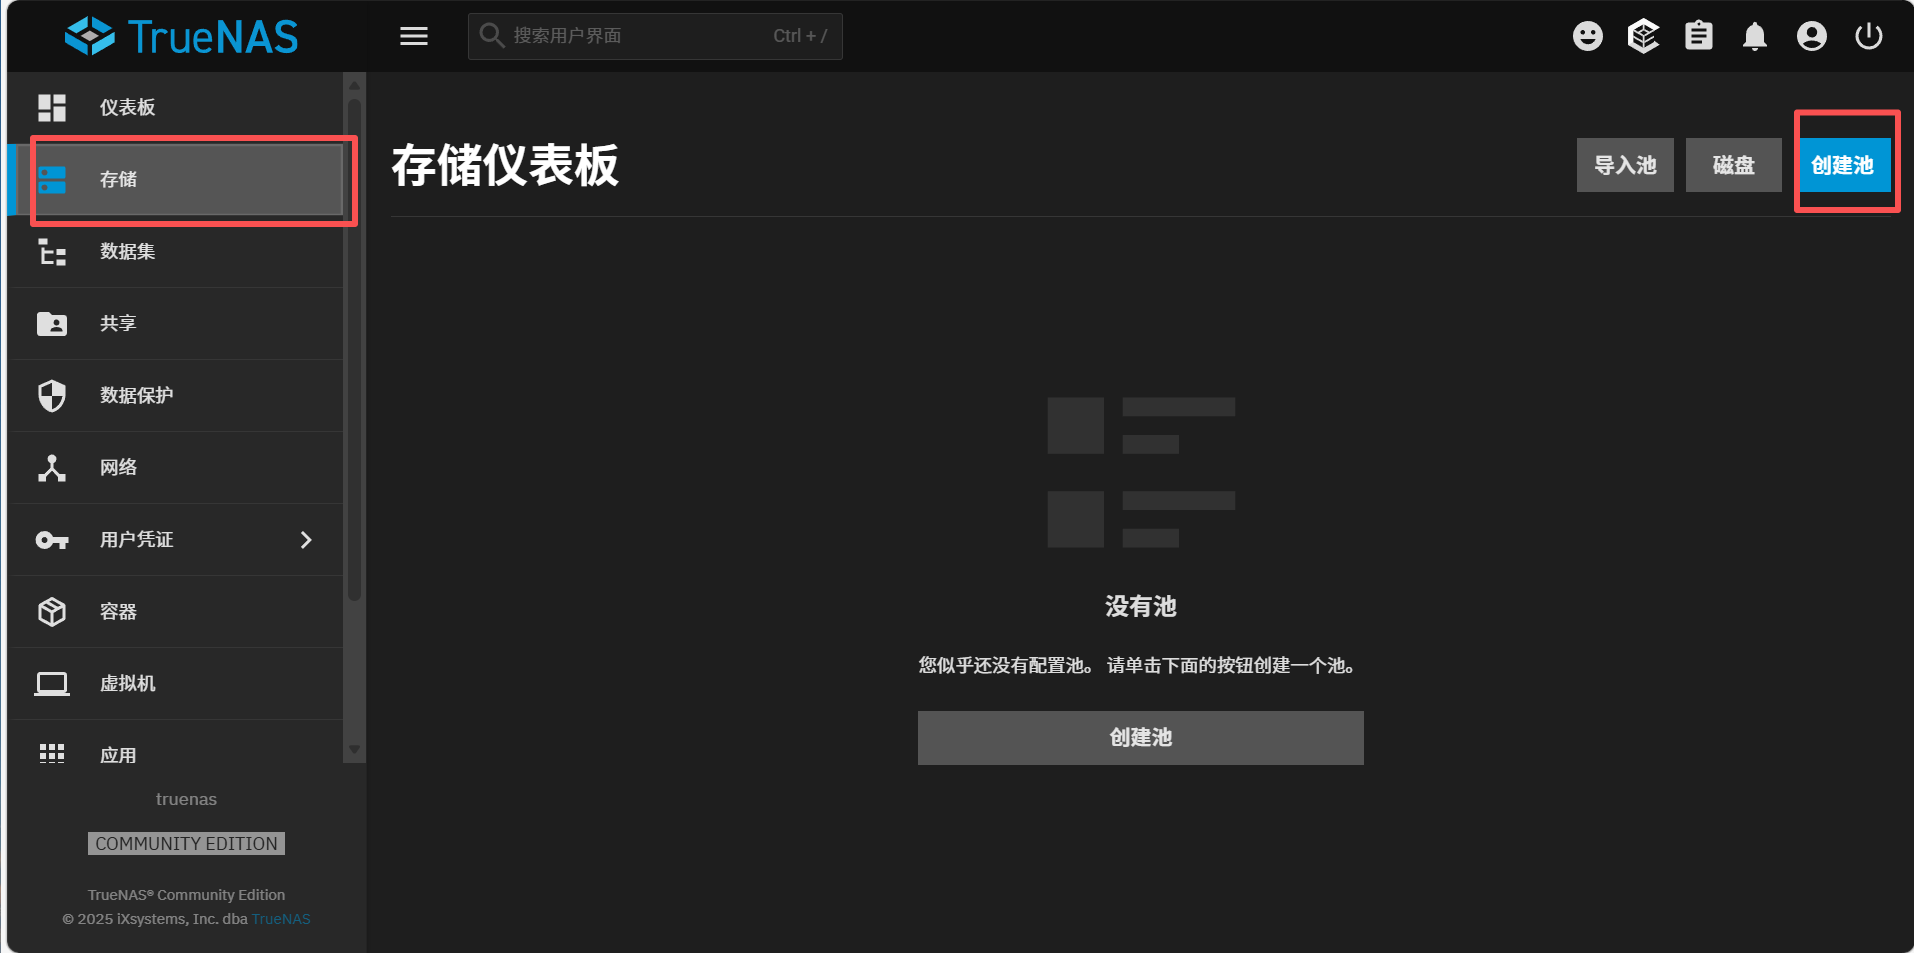Click the blue 创建池 button

[x=1843, y=165]
